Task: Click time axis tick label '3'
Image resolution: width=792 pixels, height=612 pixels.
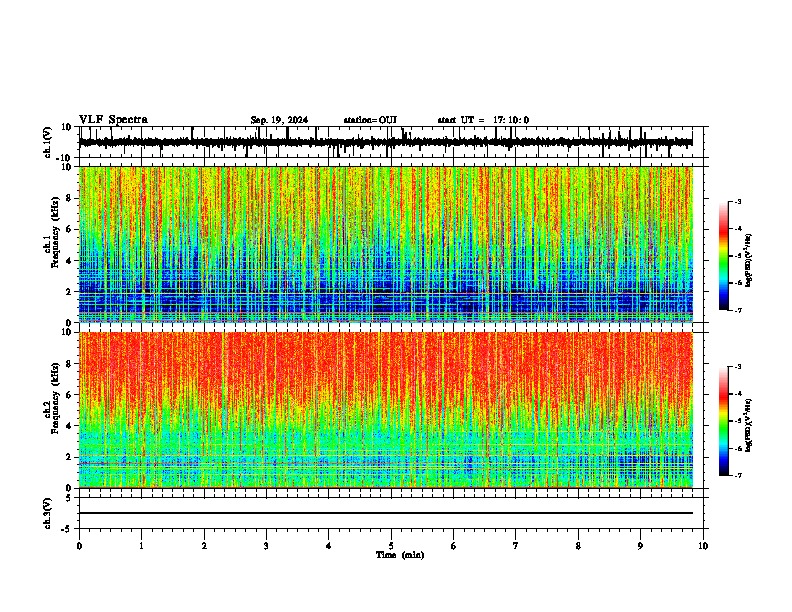Action: pos(266,546)
